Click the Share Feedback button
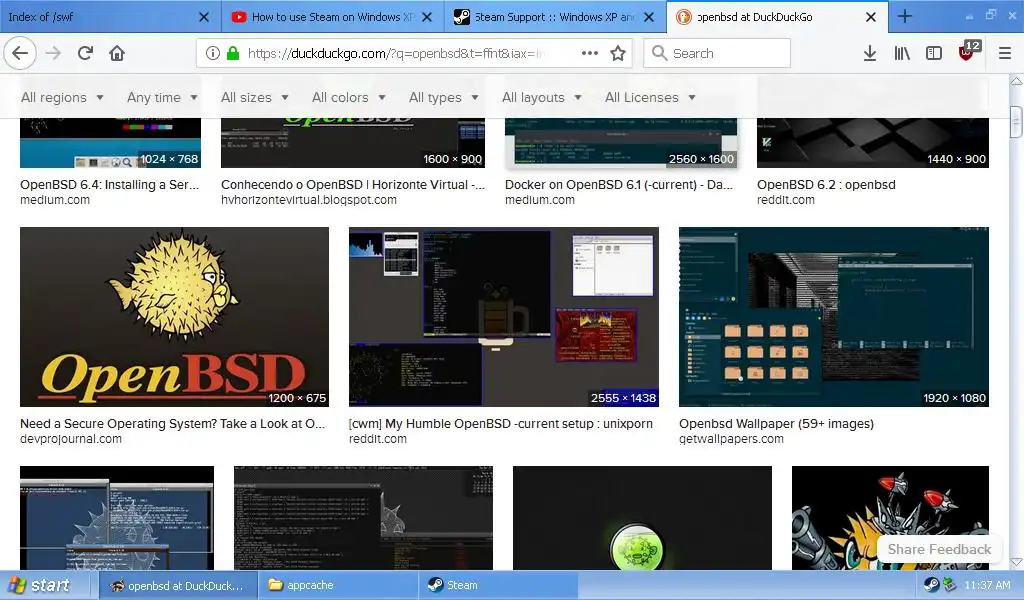The height and width of the screenshot is (600, 1024). (x=939, y=549)
